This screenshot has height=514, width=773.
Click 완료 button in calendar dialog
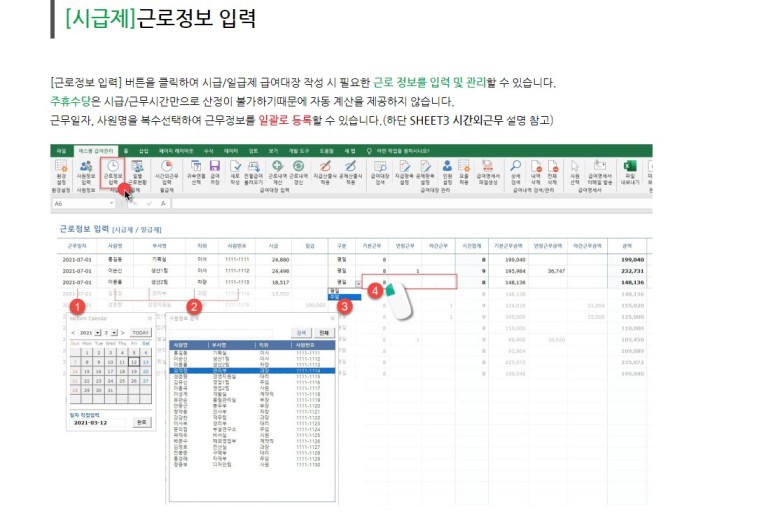pyautogui.click(x=141, y=422)
